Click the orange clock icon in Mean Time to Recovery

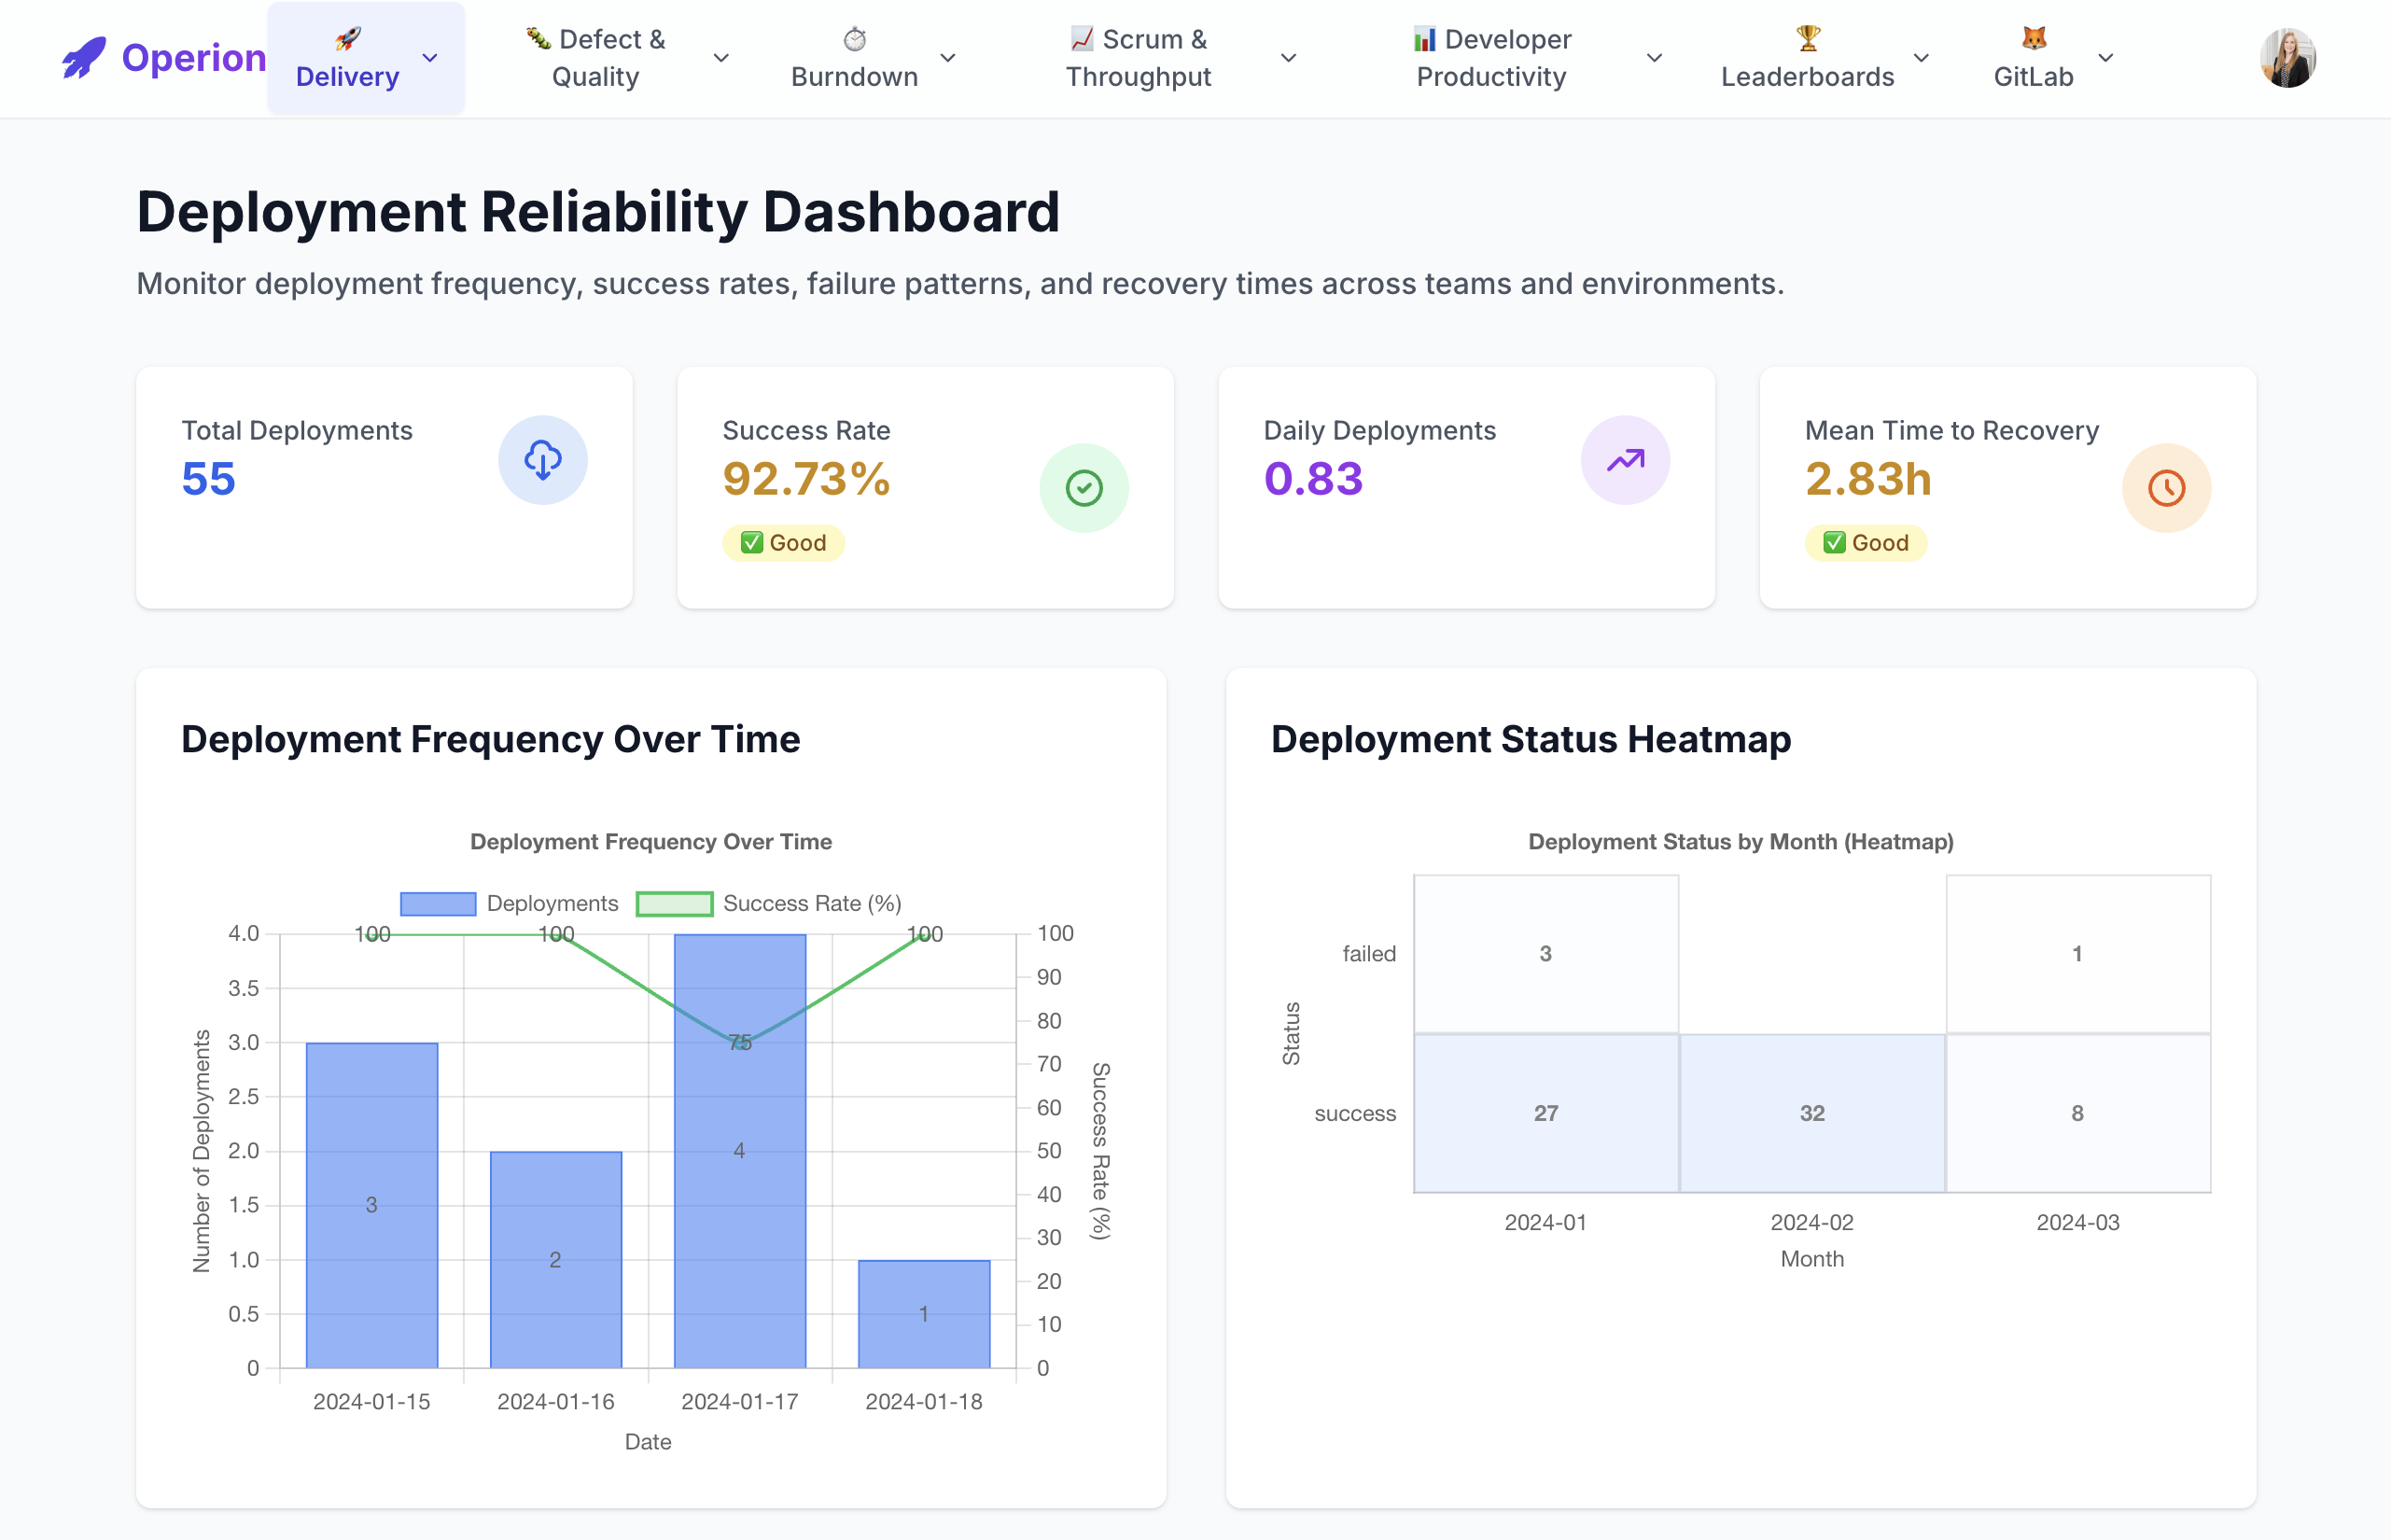tap(2165, 488)
